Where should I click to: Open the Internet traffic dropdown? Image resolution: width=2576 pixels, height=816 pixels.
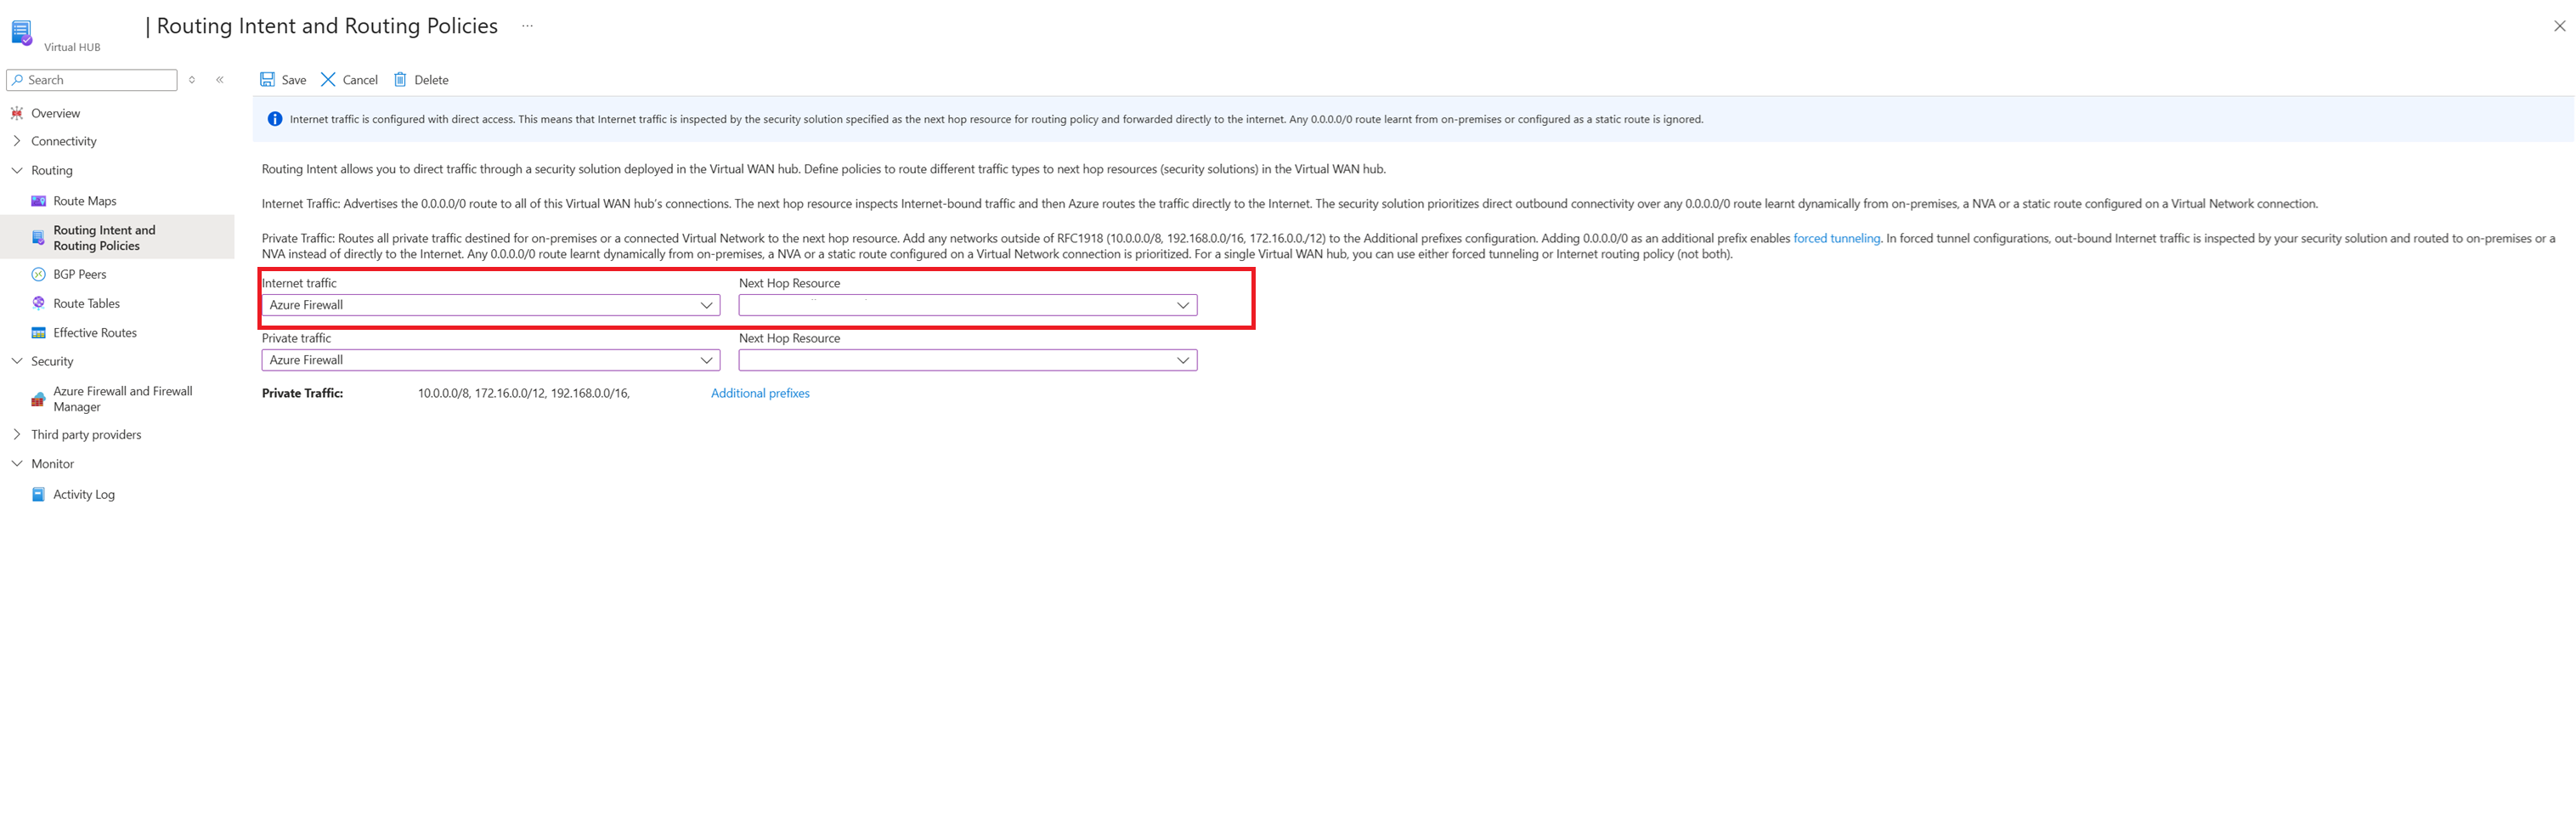tap(491, 305)
